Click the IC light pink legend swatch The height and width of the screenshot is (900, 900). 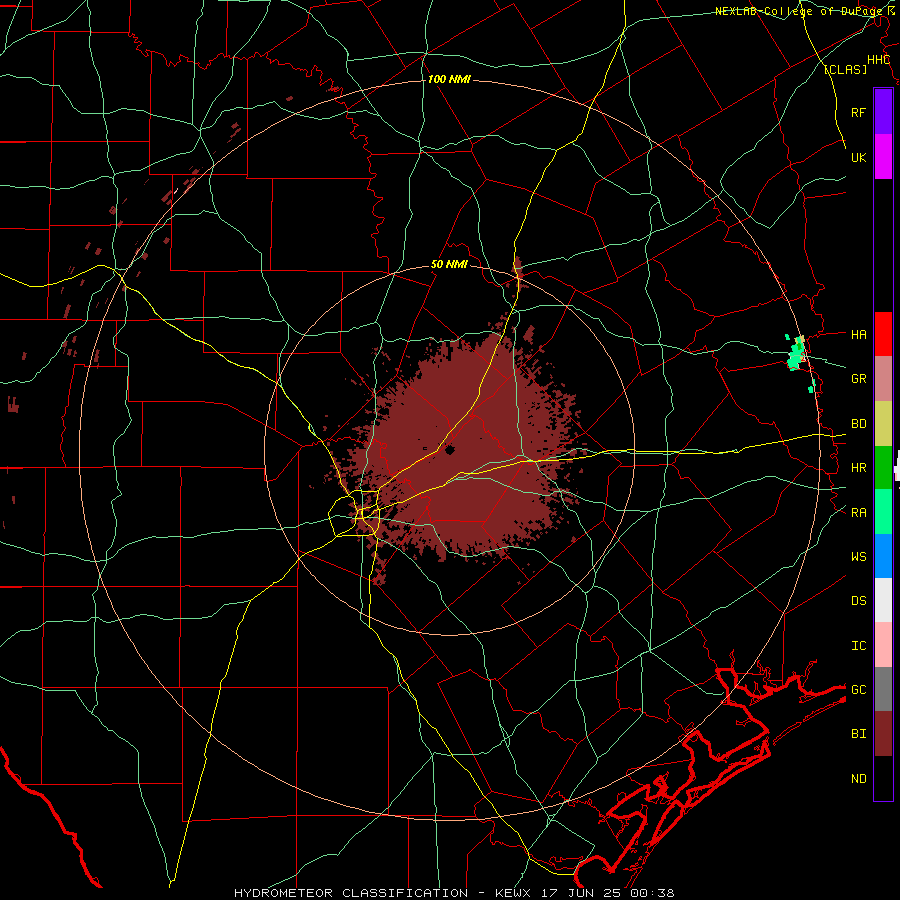point(883,645)
